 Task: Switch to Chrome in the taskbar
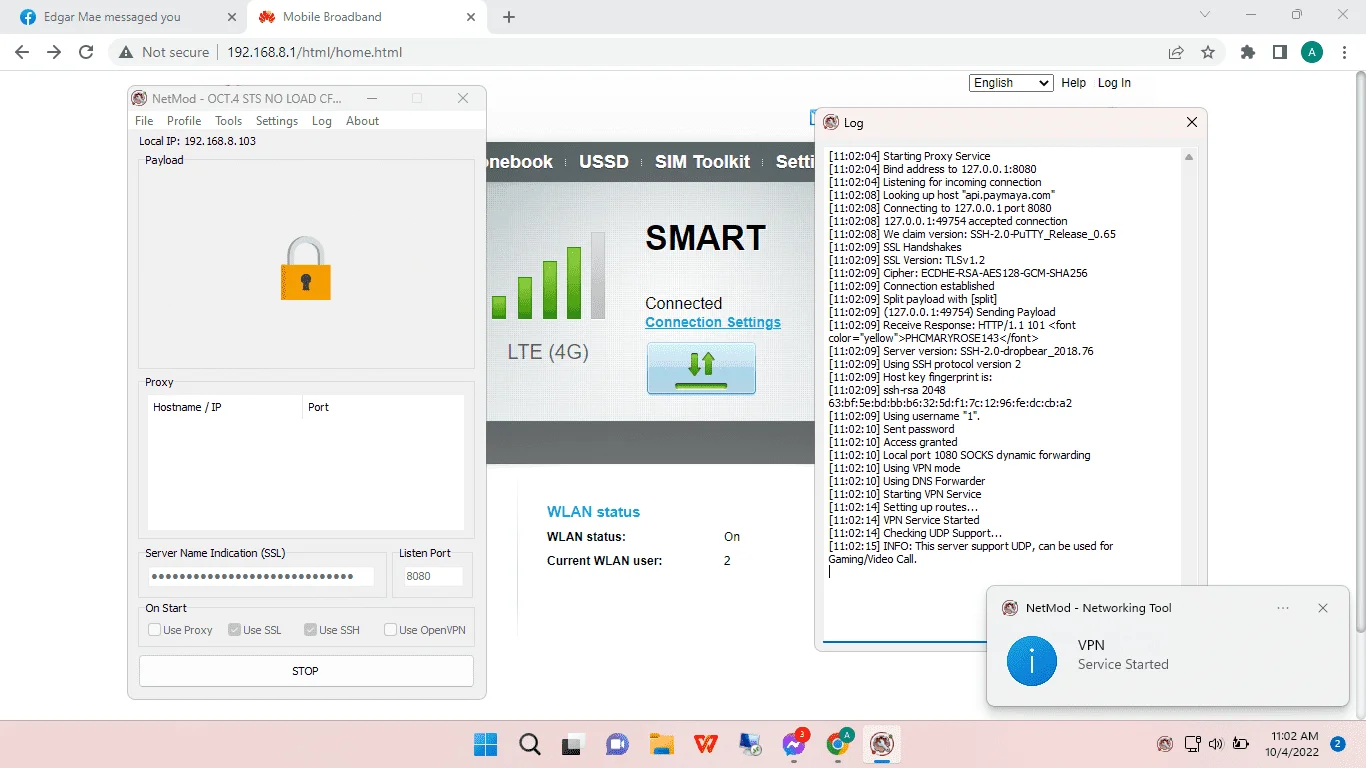tap(839, 744)
